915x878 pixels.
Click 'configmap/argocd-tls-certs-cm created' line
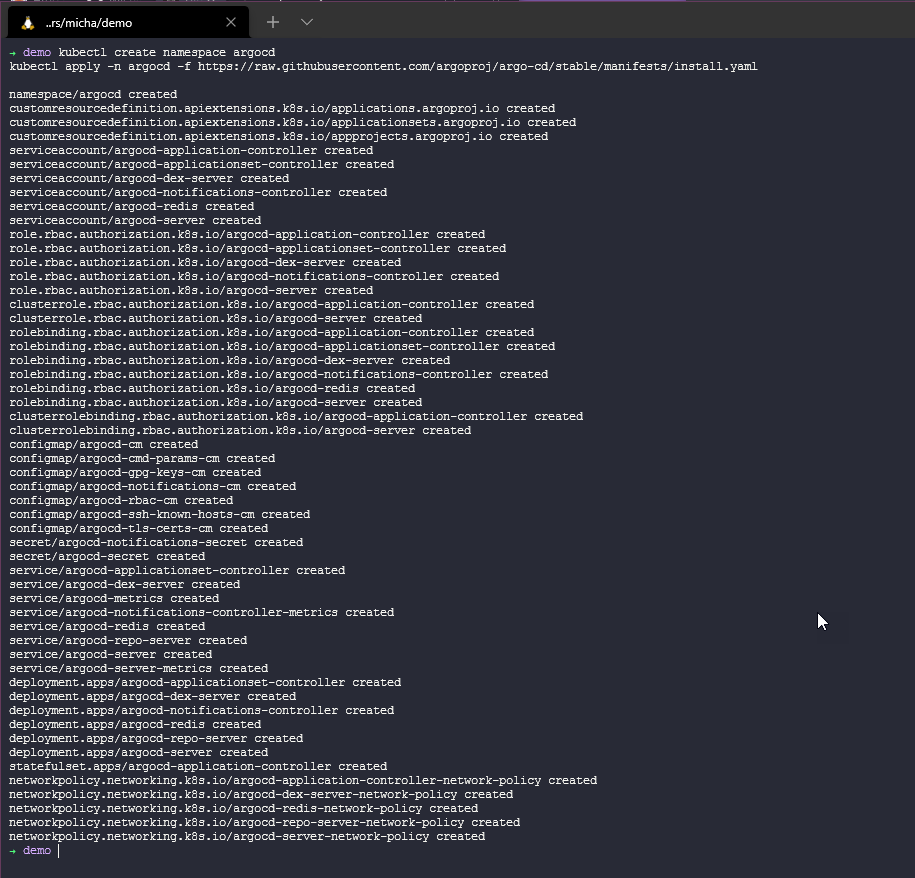pyautogui.click(x=138, y=528)
